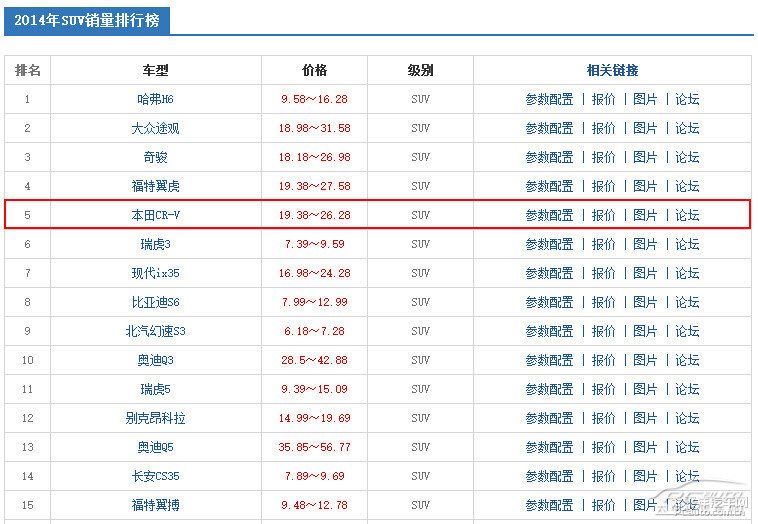Viewport: 758px width, 524px height.
Task: Click price 7.39~9.59 for 瑞虎3
Action: 314,244
